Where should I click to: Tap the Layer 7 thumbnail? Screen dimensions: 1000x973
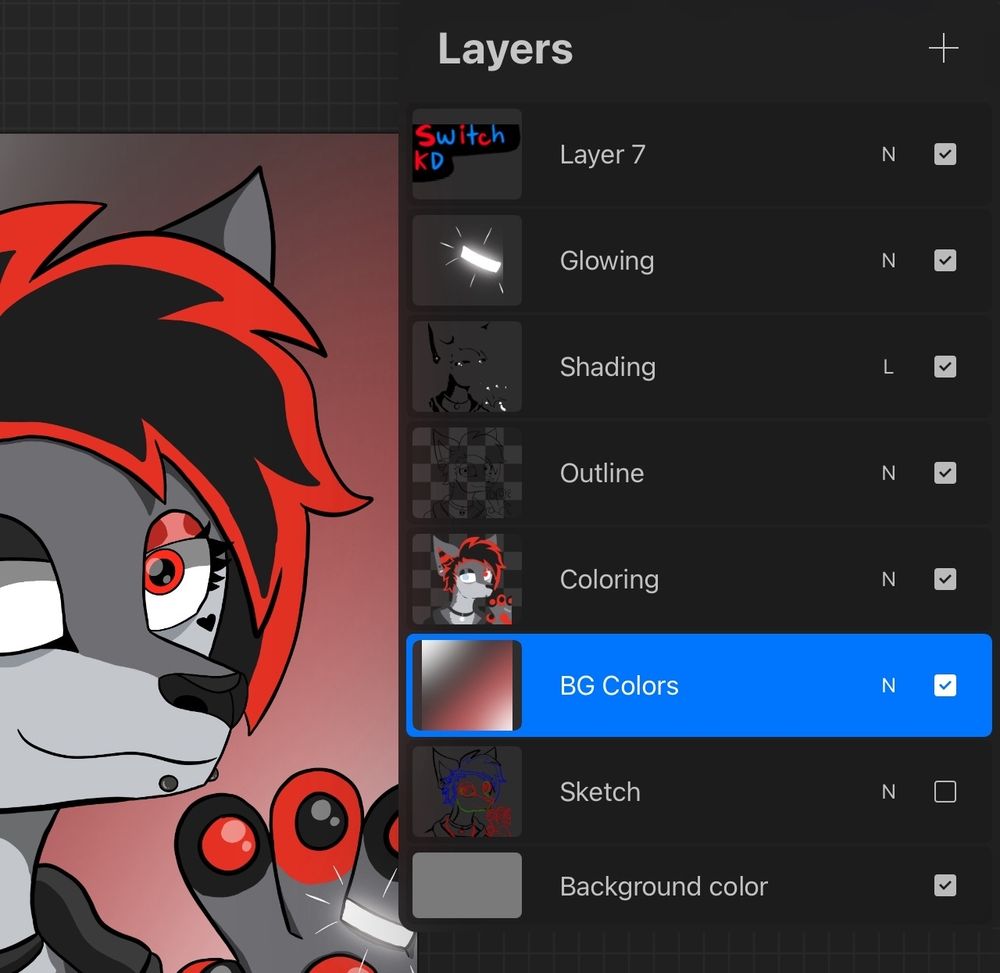pyautogui.click(x=467, y=154)
